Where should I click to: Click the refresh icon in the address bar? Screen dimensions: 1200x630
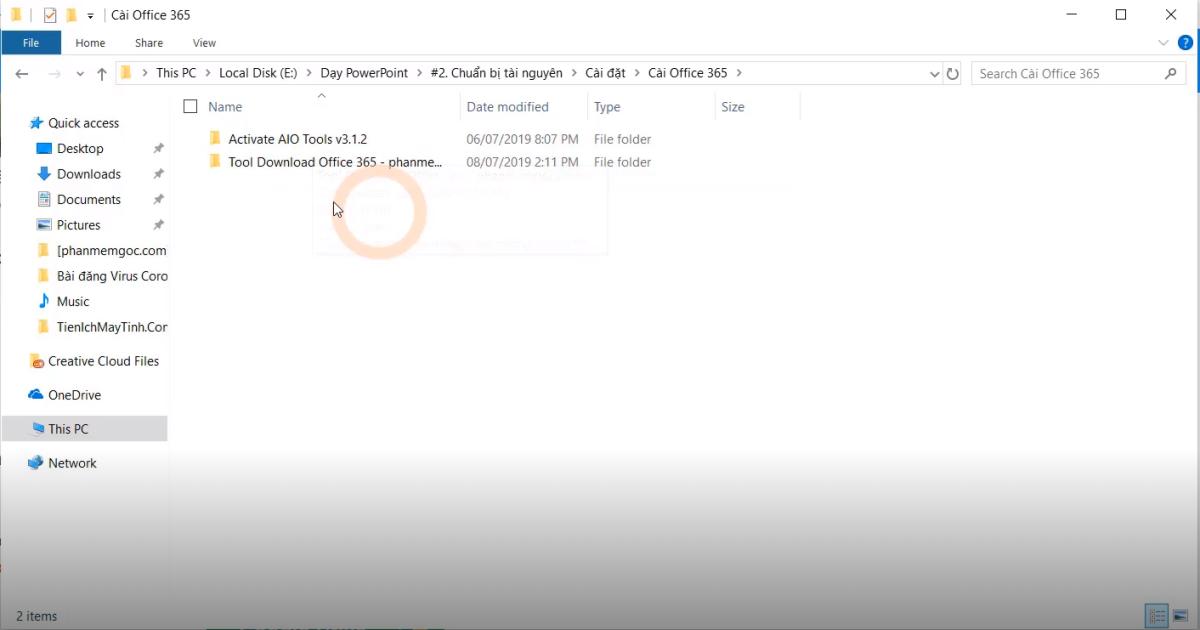pos(952,73)
